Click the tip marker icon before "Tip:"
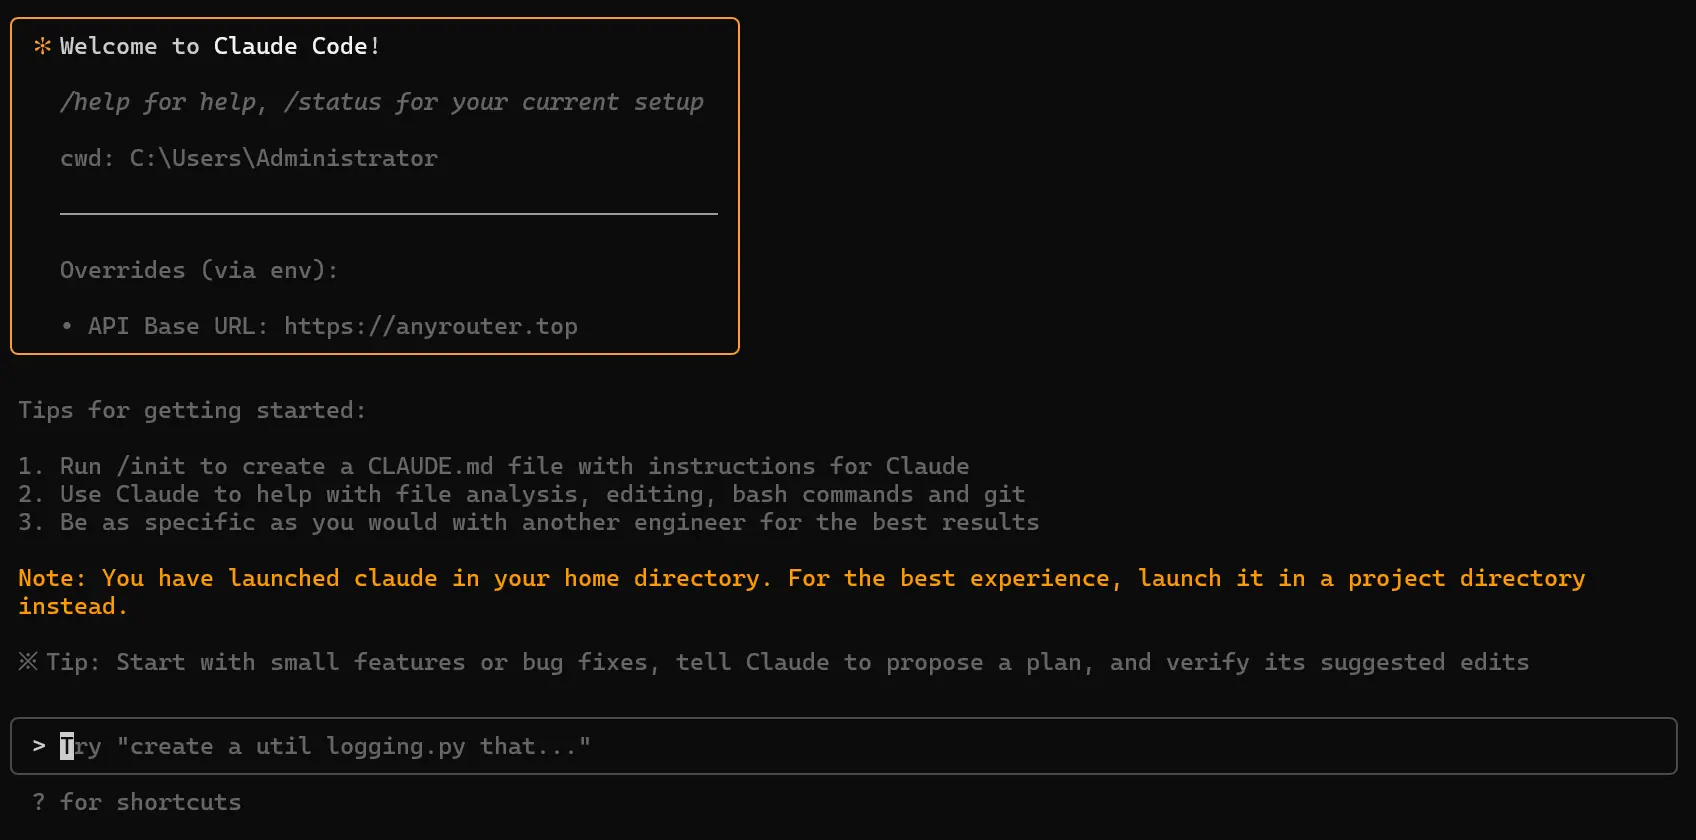1696x840 pixels. point(28,662)
